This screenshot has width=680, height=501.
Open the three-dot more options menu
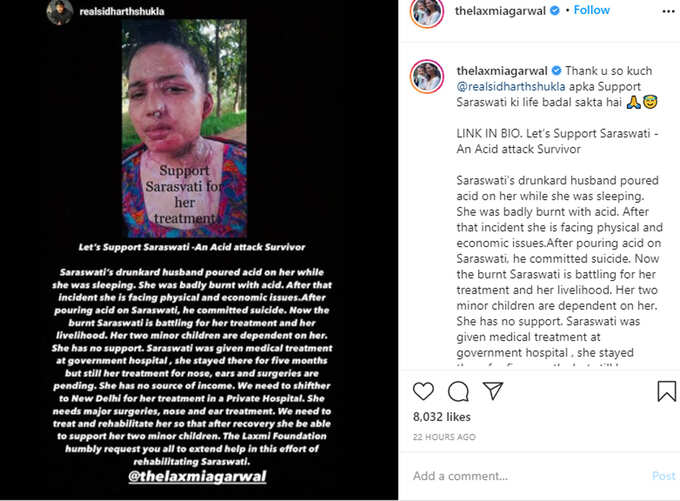coord(668,11)
